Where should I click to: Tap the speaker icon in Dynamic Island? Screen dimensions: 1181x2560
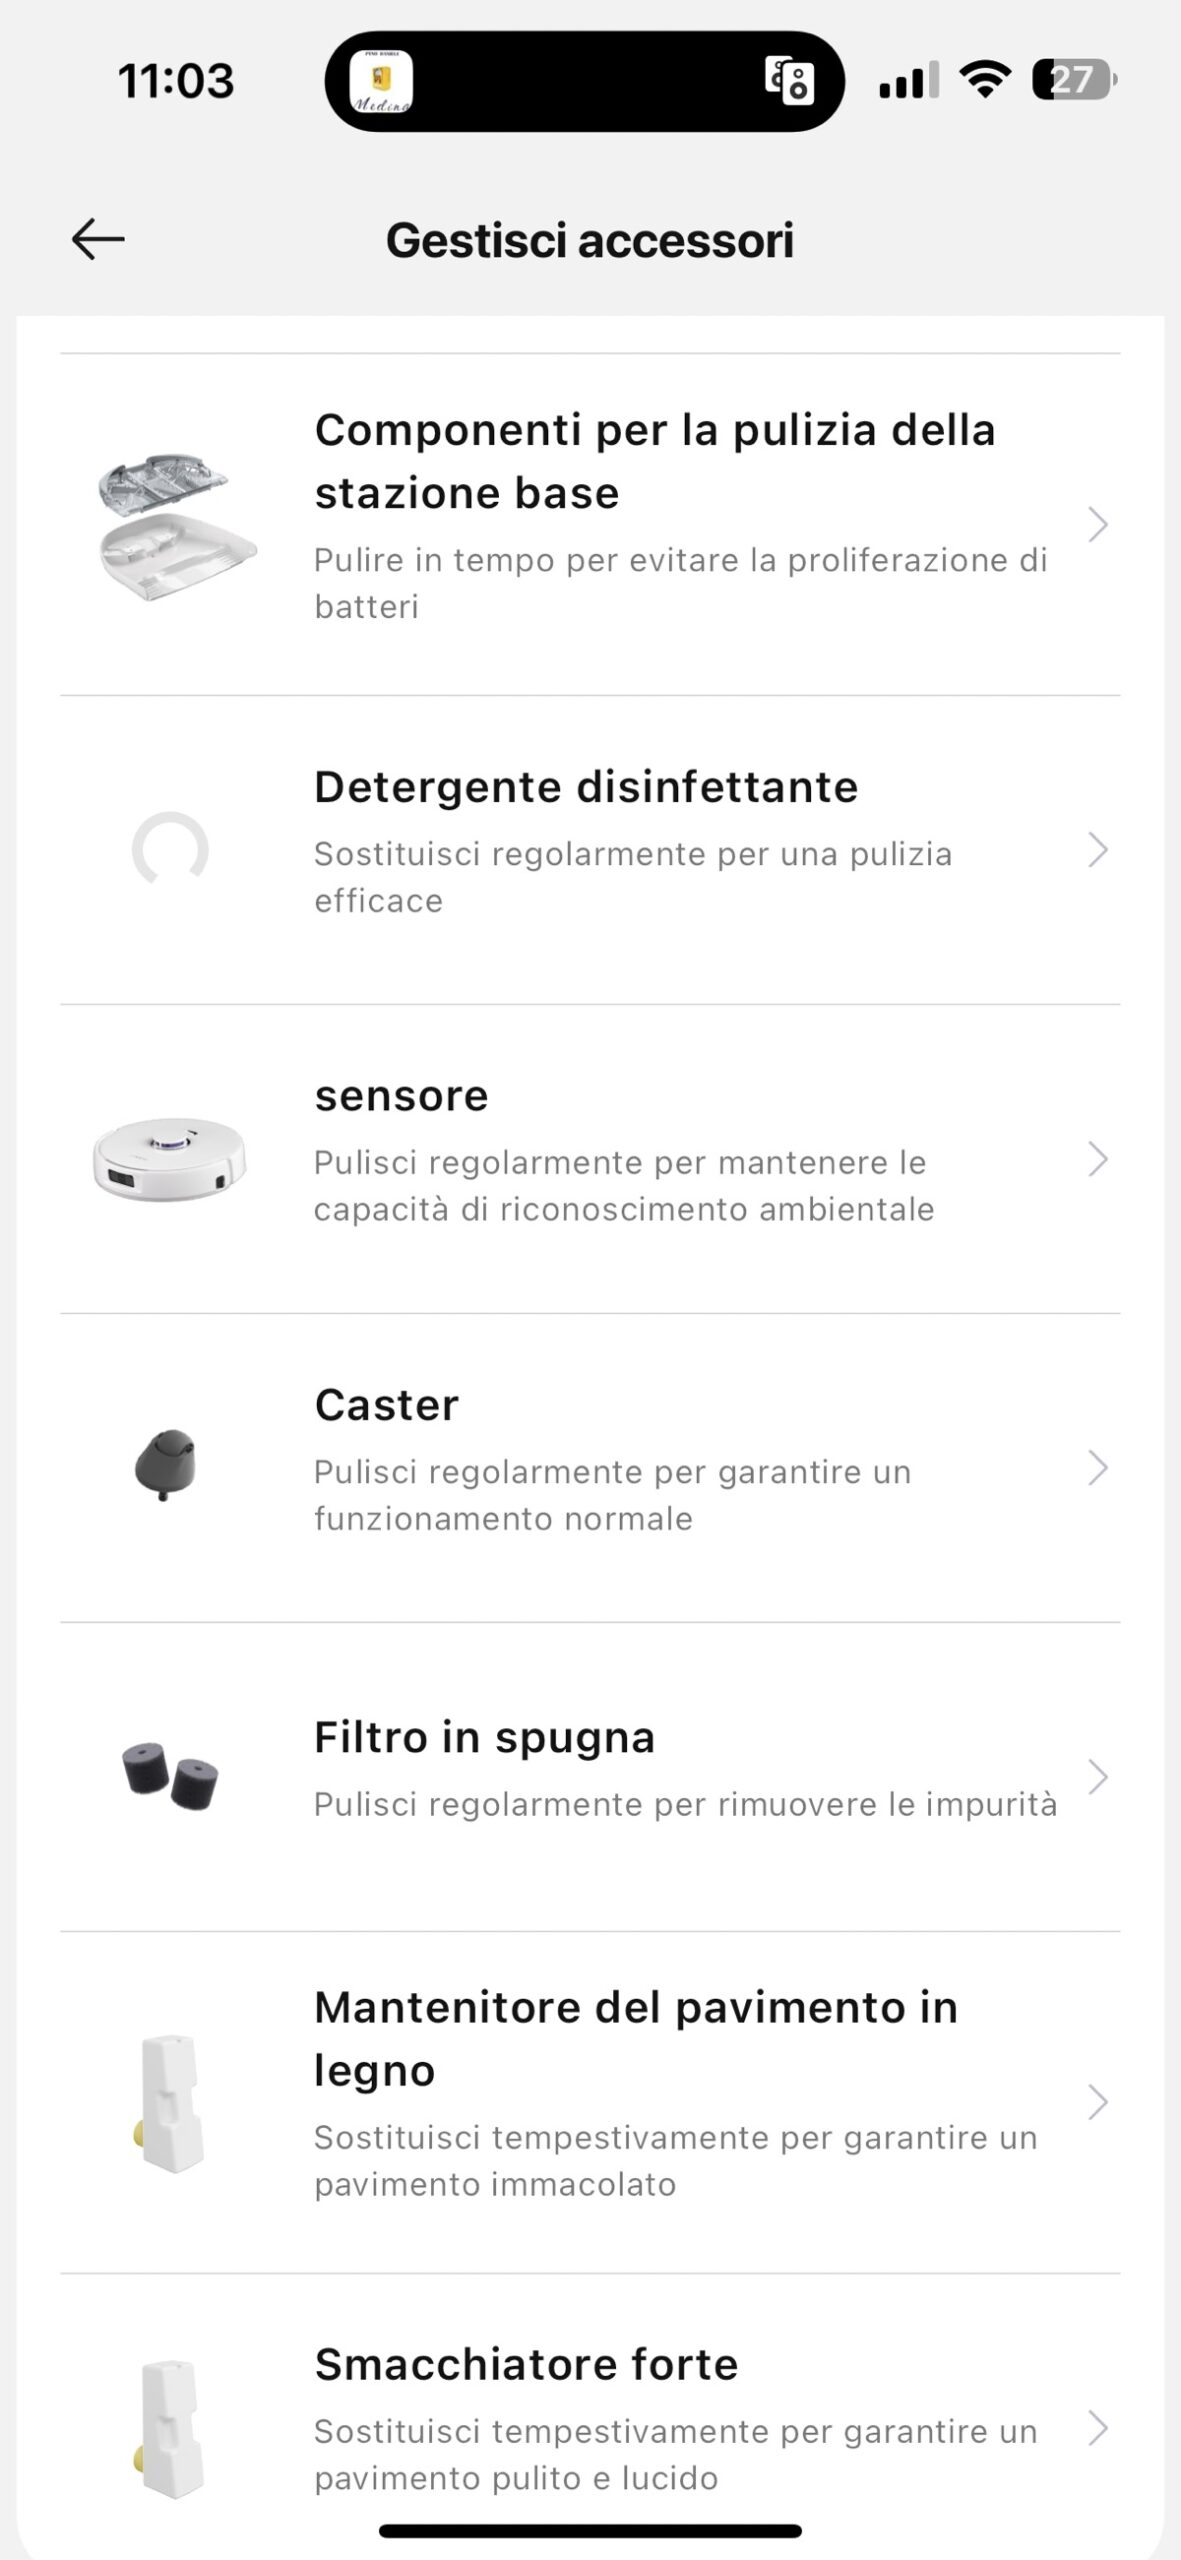[790, 82]
